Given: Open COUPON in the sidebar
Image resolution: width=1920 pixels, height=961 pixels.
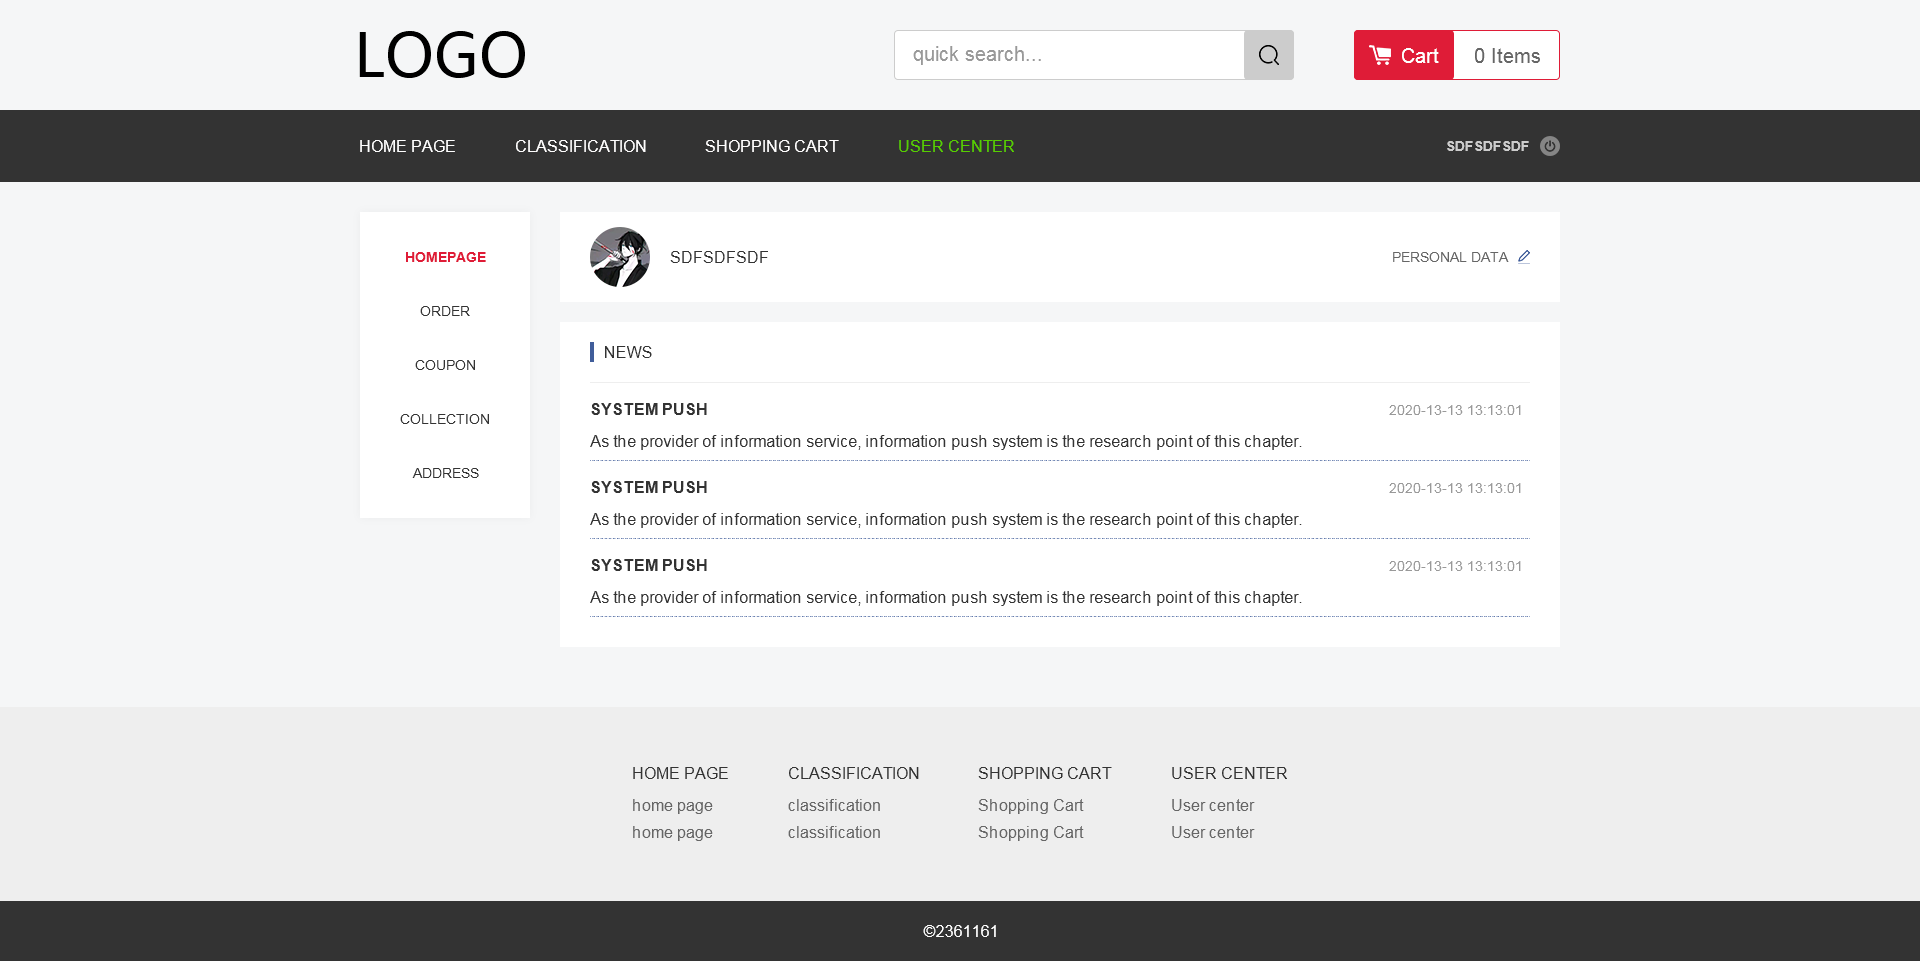Looking at the screenshot, I should tap(445, 365).
